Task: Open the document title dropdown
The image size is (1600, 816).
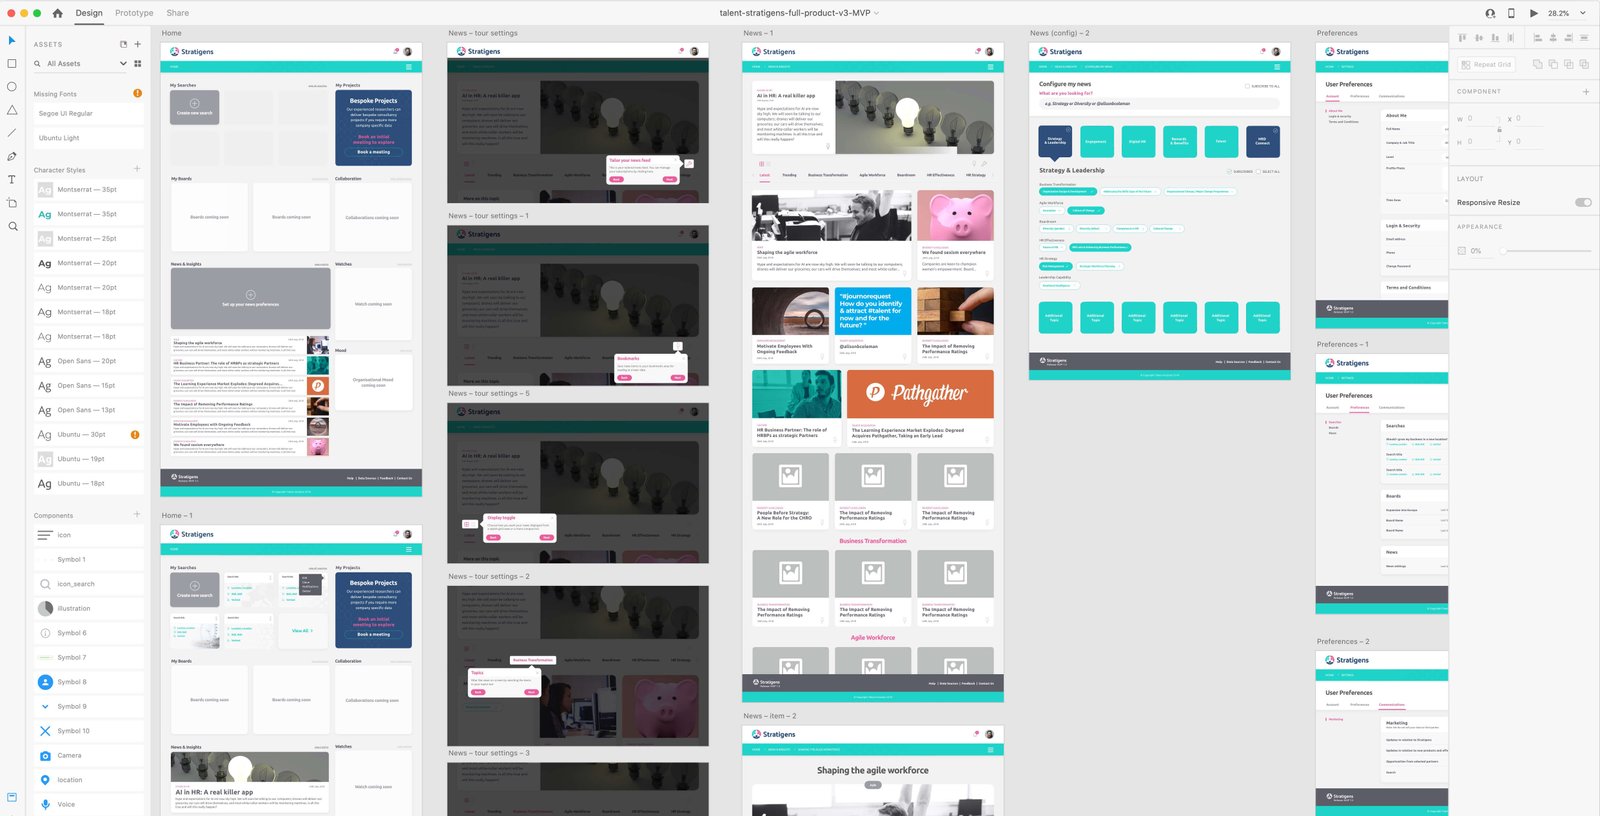Action: [877, 13]
